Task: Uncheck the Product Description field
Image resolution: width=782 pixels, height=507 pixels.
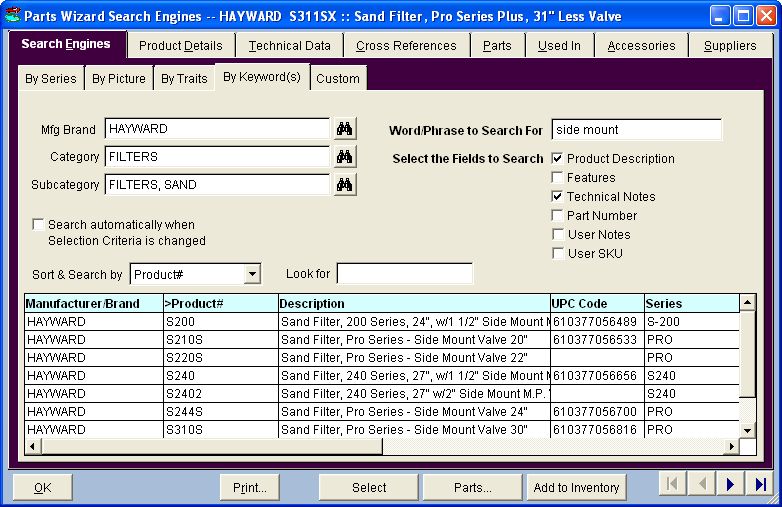Action: pos(558,159)
